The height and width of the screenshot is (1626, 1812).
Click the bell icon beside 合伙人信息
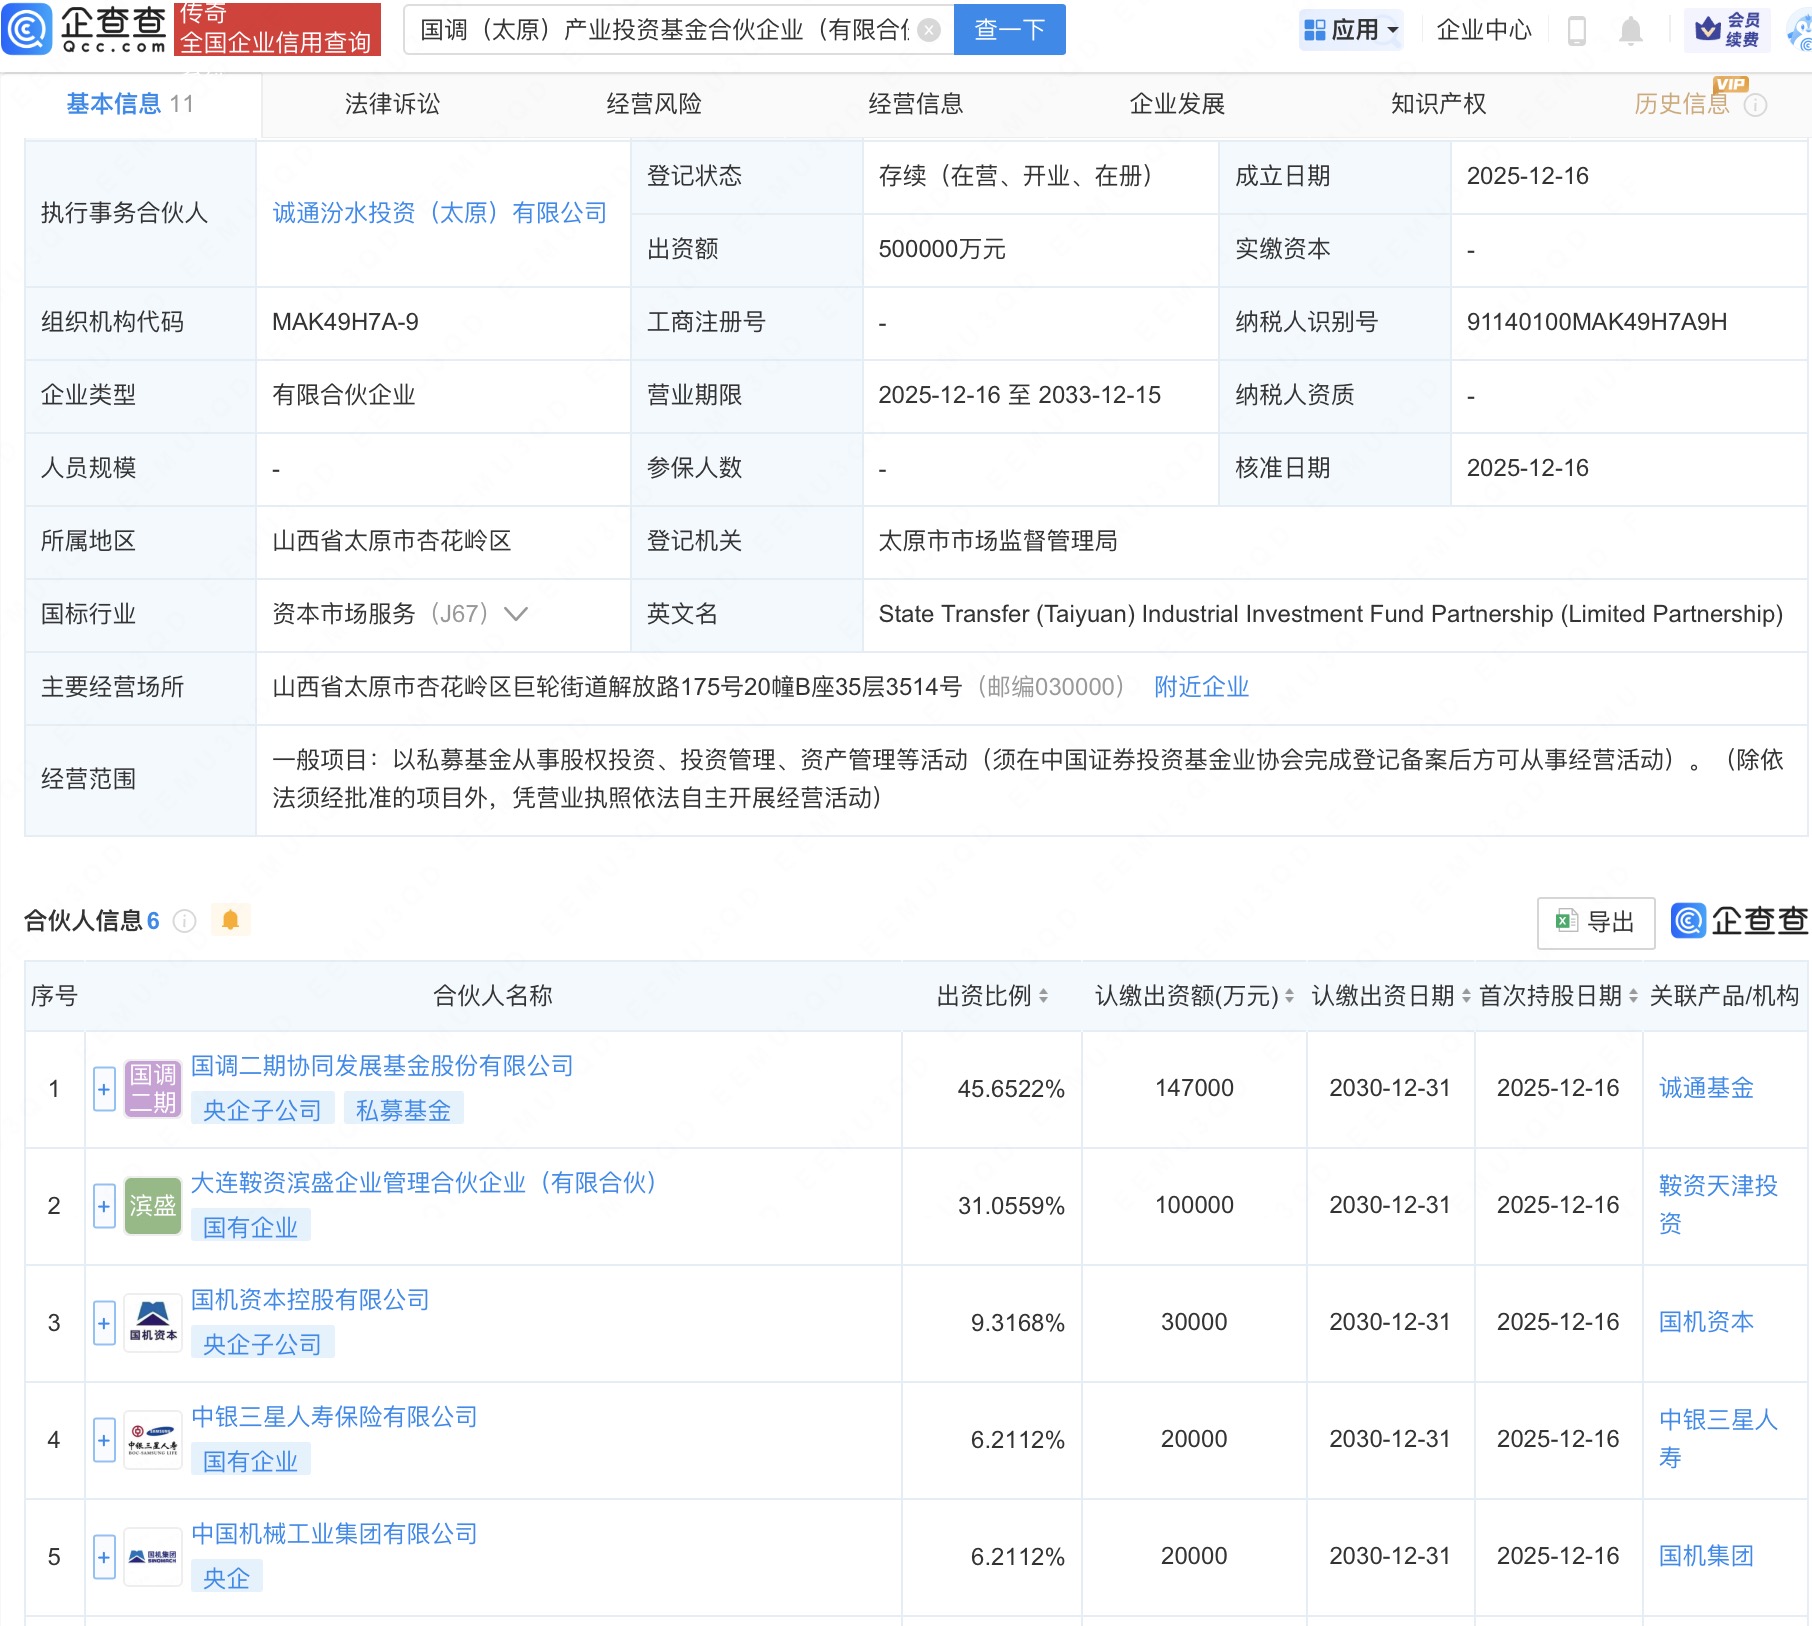click(x=231, y=920)
